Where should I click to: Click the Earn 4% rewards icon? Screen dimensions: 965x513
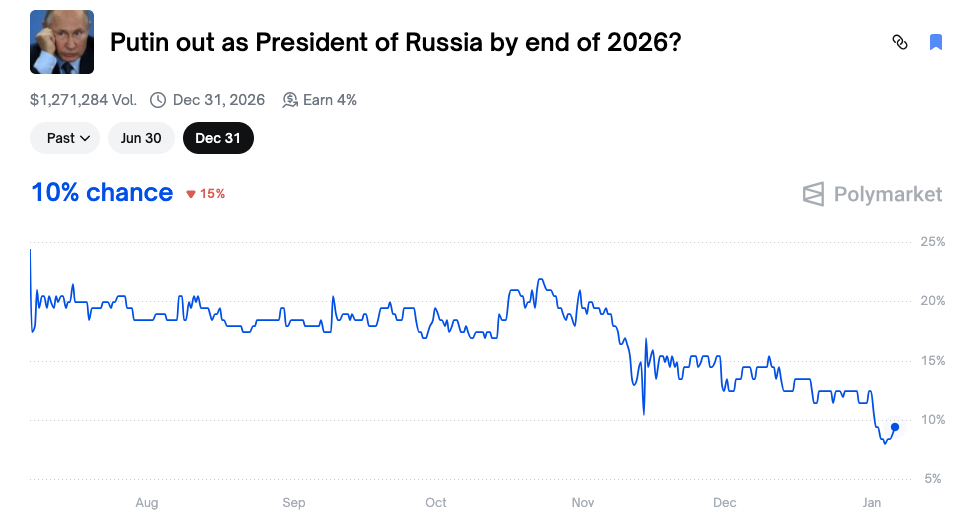point(290,100)
